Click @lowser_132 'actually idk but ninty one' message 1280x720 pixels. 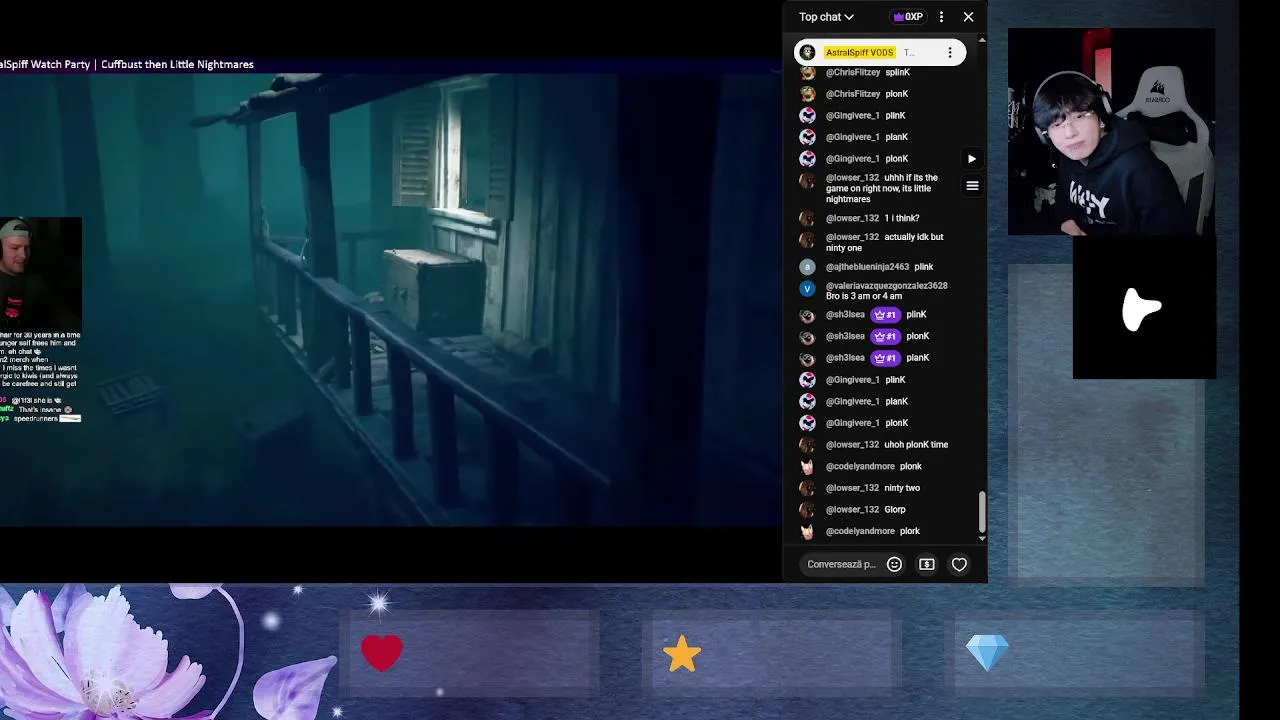point(885,242)
